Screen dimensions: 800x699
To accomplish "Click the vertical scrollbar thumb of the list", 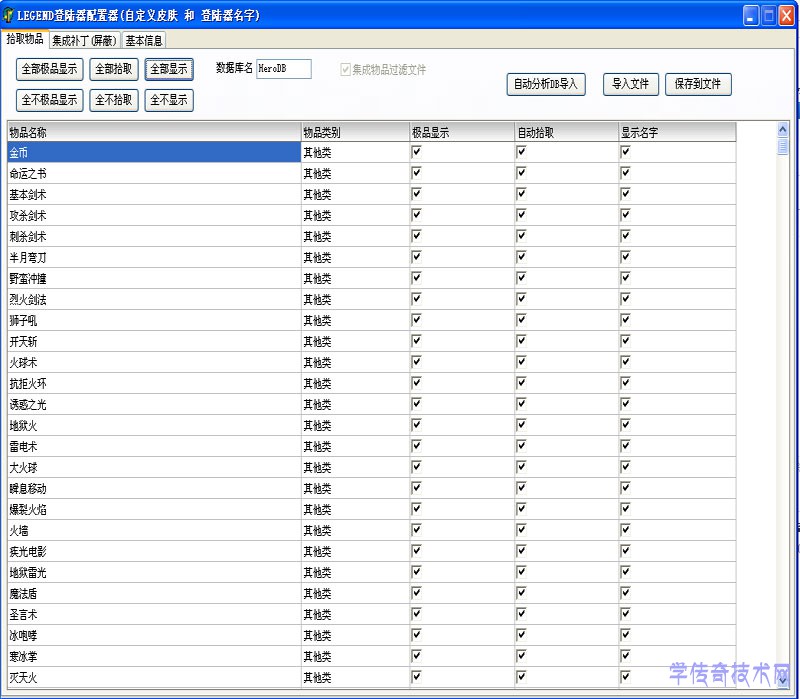I will coord(783,146).
